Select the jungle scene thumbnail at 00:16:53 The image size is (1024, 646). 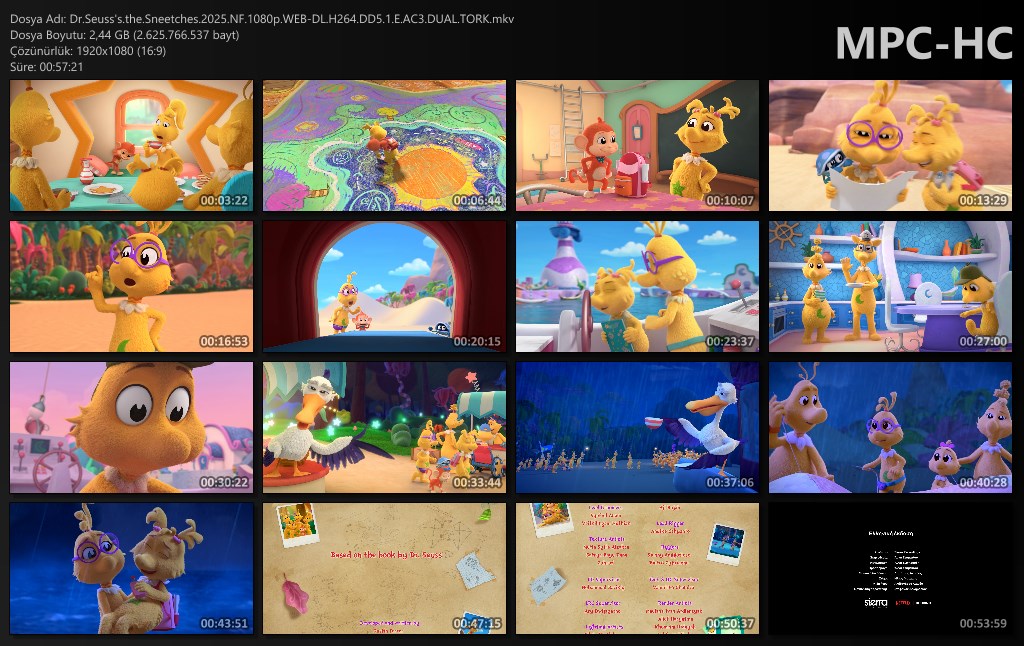tap(131, 287)
